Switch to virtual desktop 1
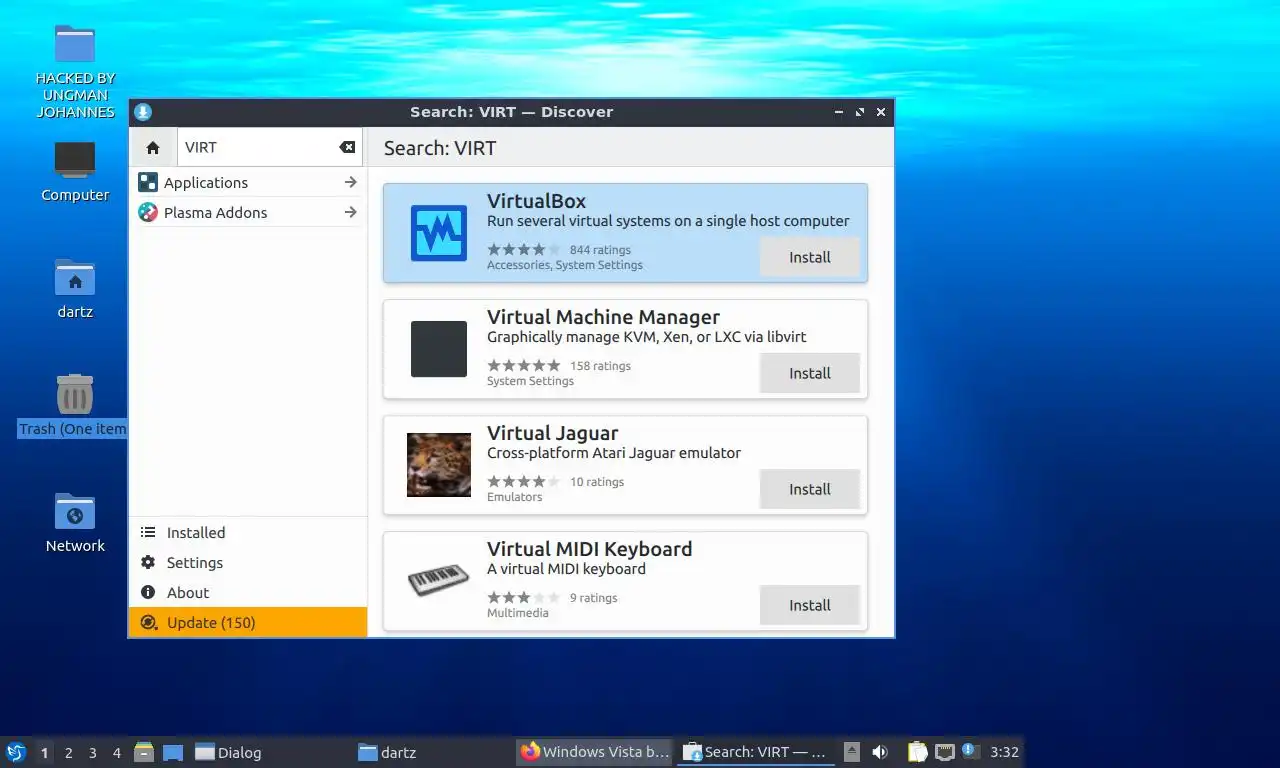Image resolution: width=1280 pixels, height=768 pixels. 44,752
